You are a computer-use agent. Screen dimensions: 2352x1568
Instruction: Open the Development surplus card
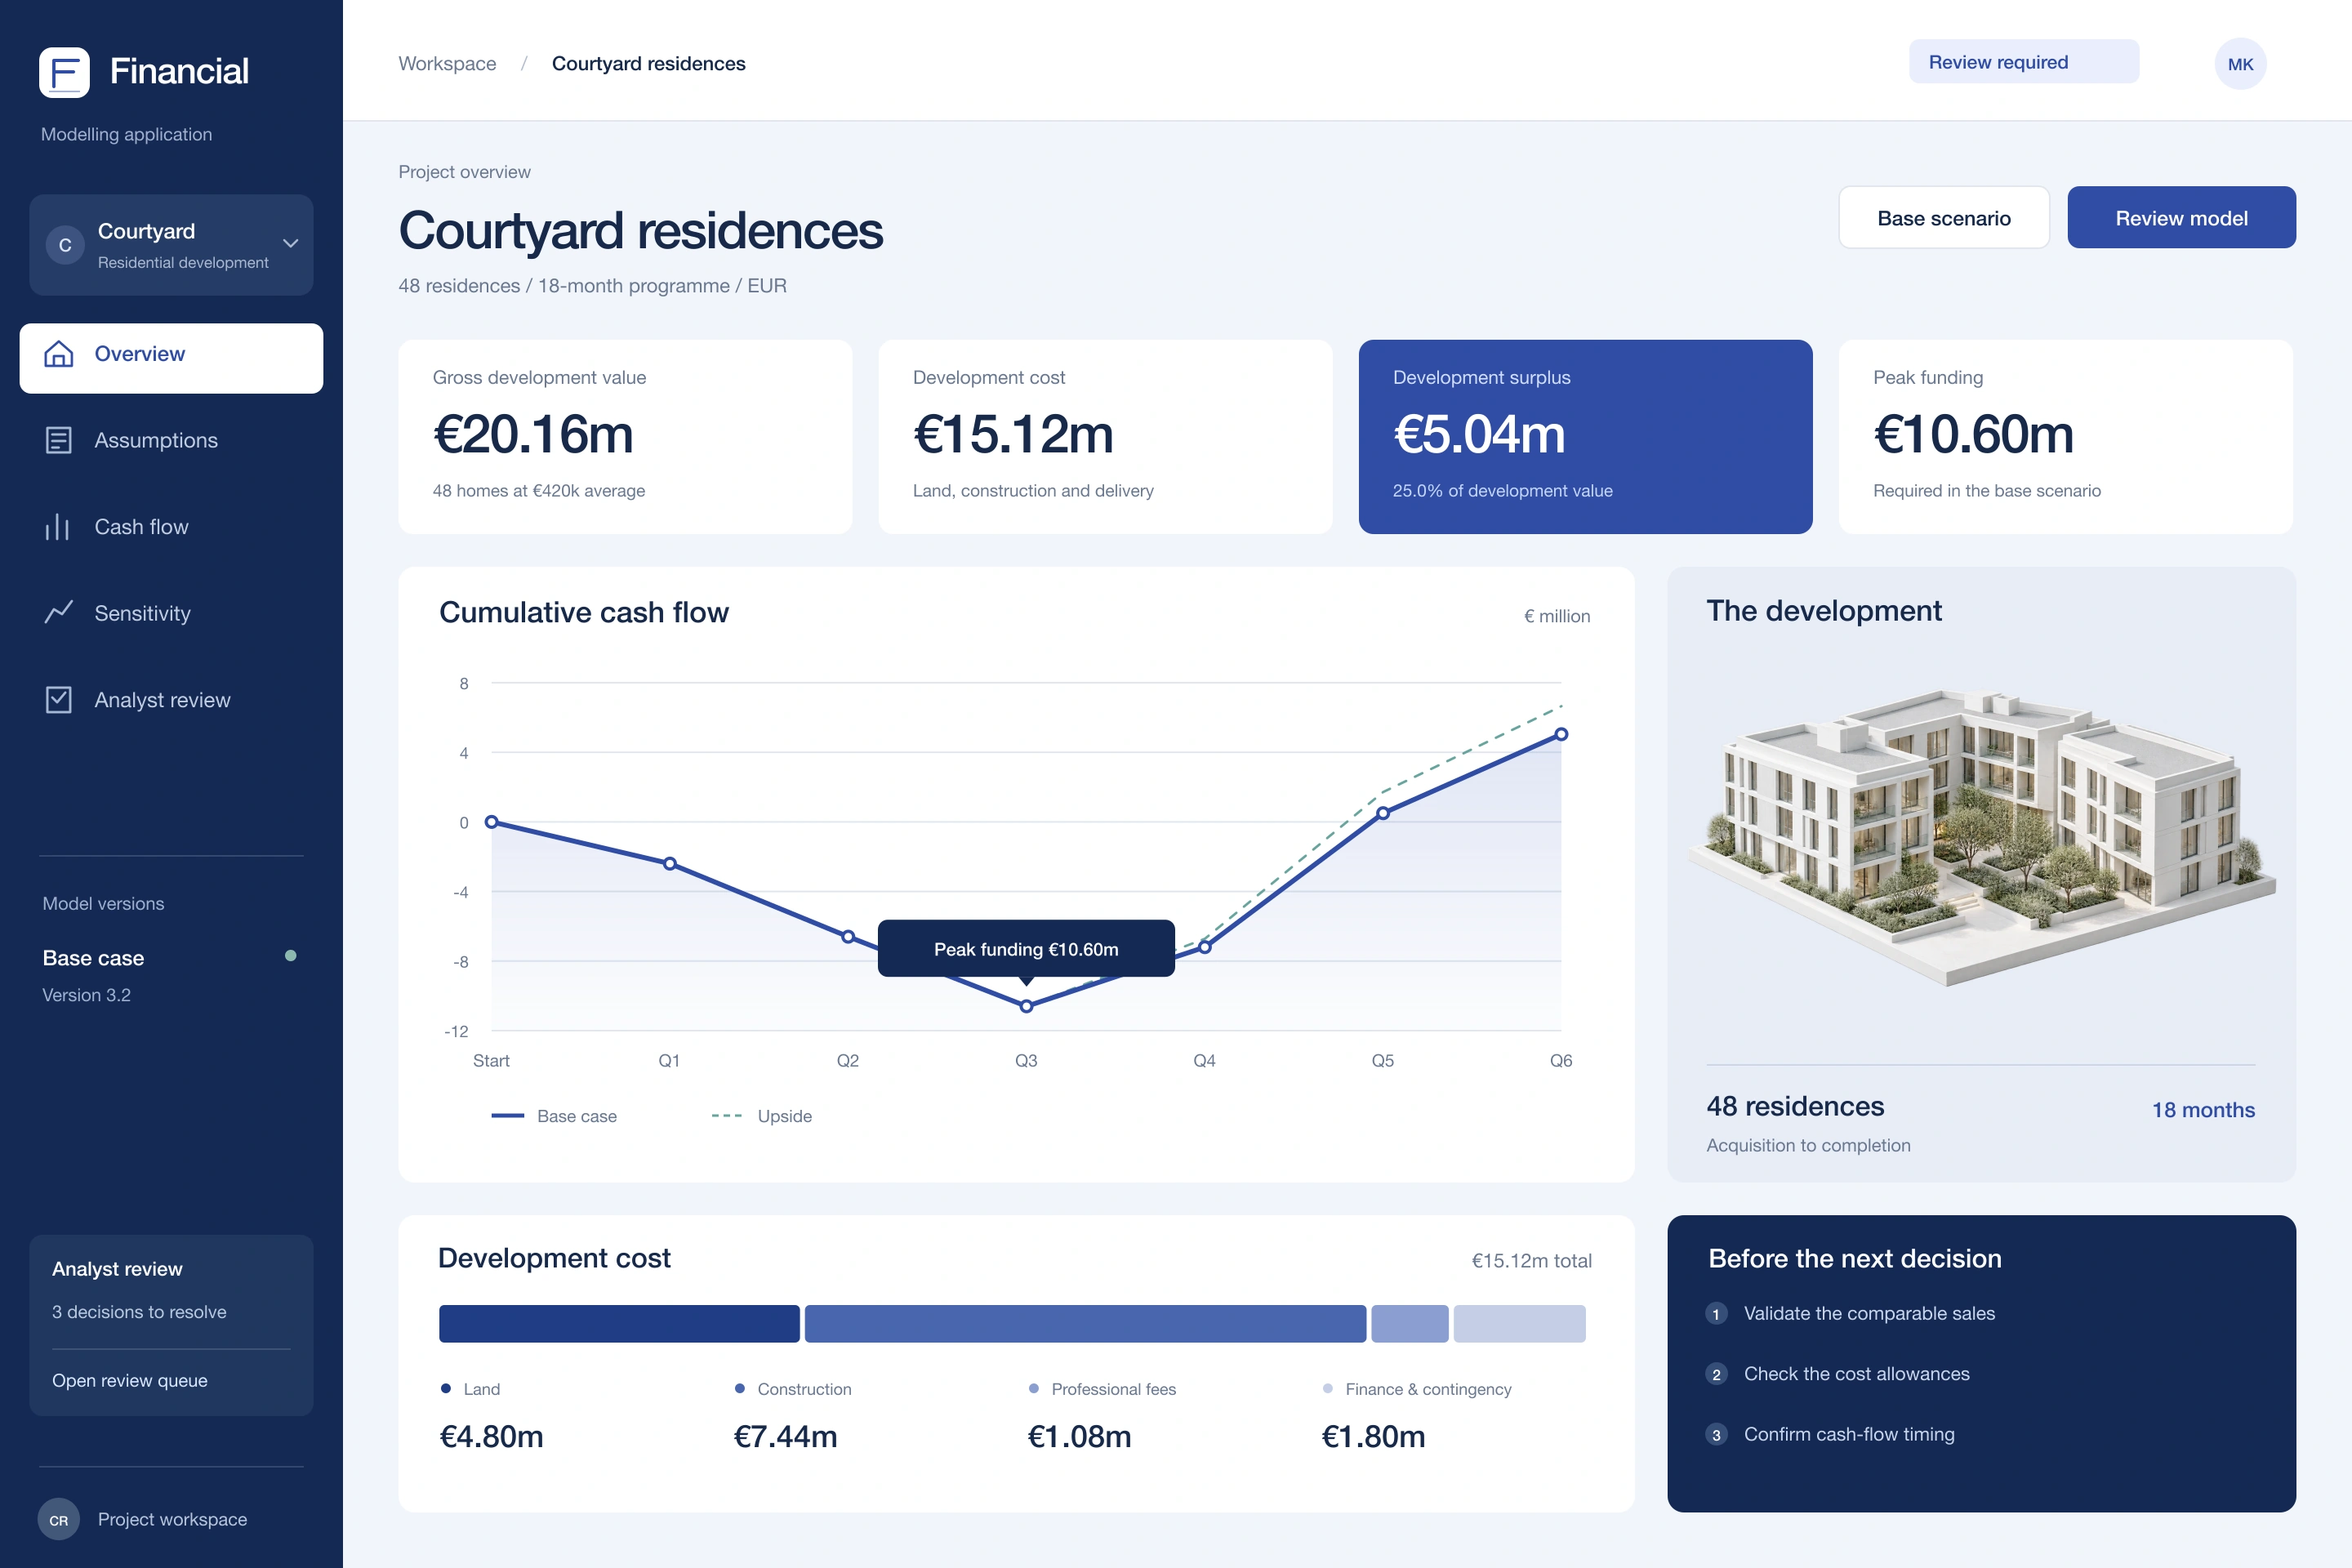(1585, 437)
